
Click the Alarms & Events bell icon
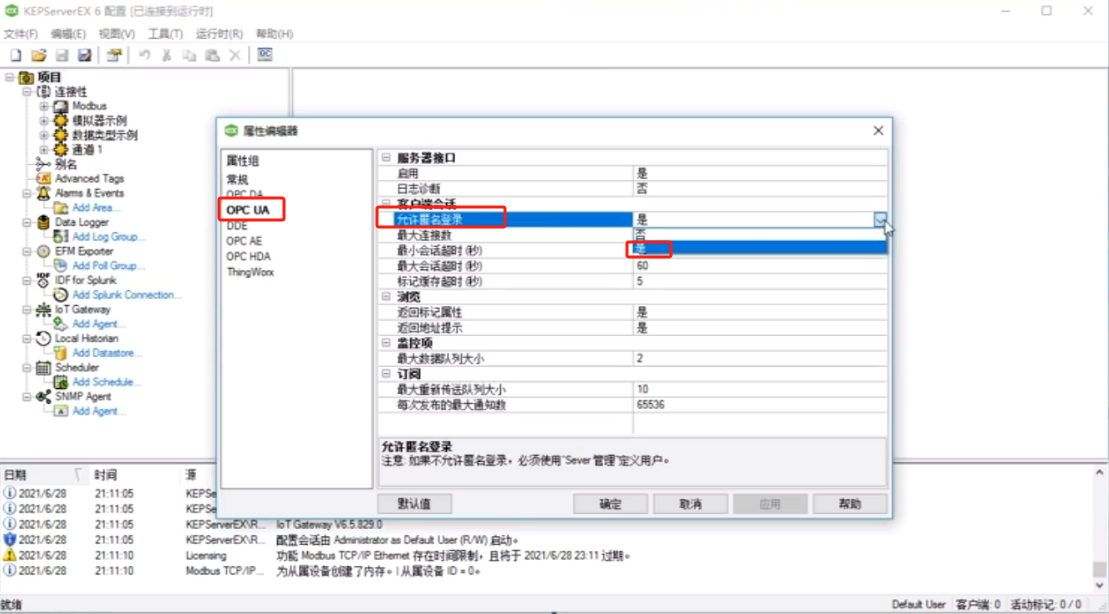click(x=43, y=193)
